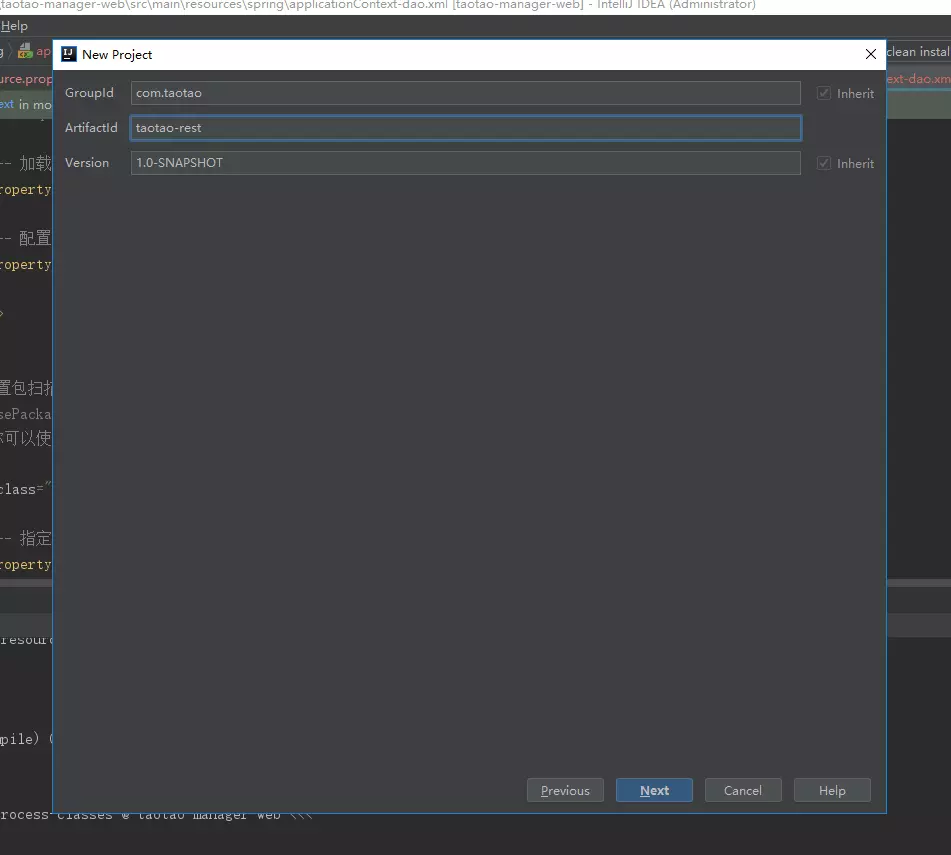Toggle Inherit checkbox next to Version

[824, 163]
